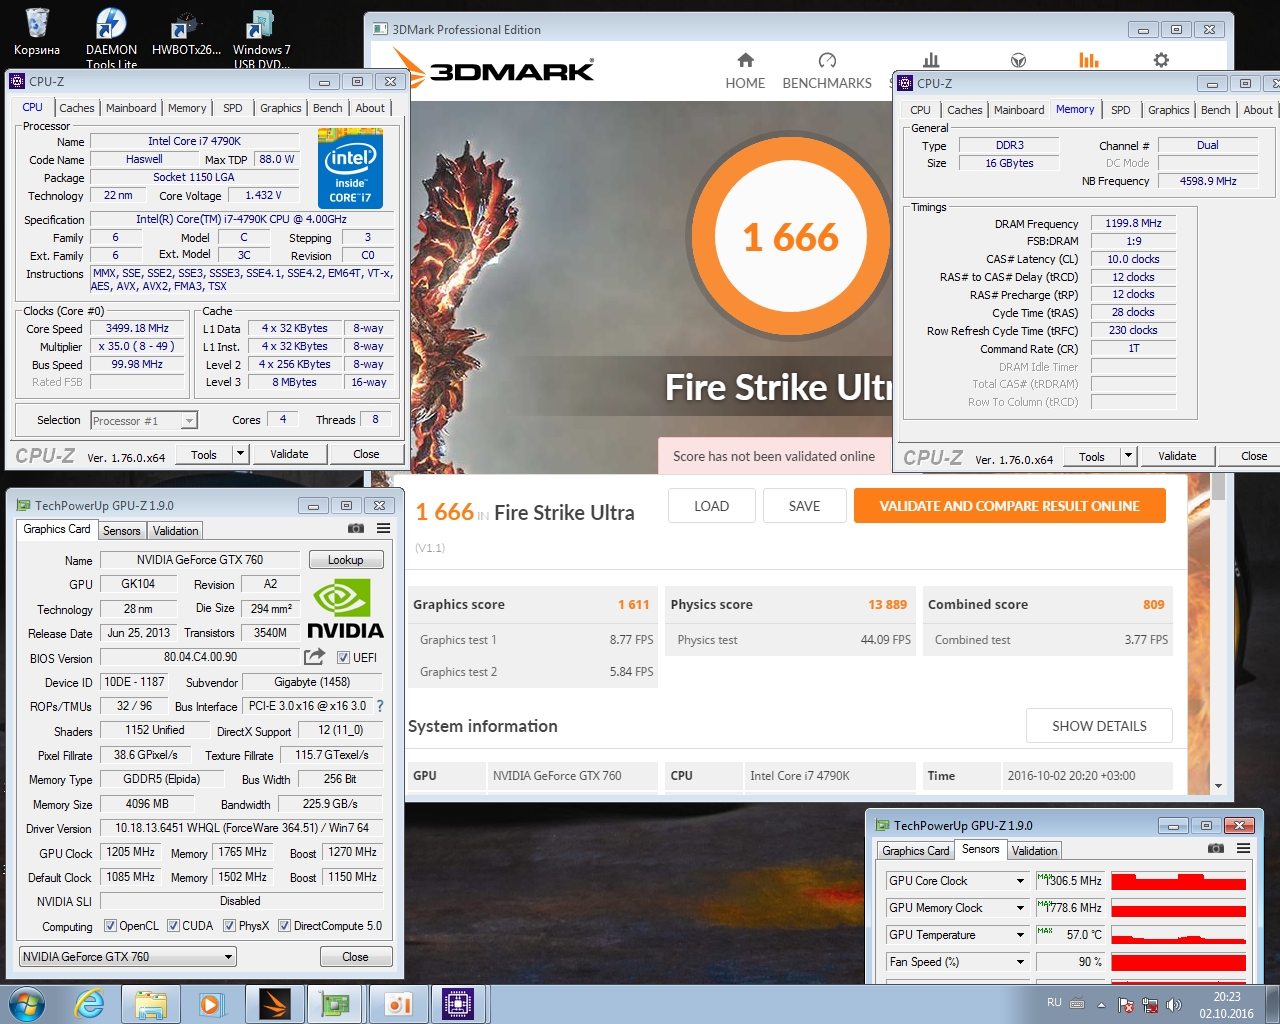
Task: Click 3DMark results vertical scrollbar
Action: (x=1218, y=634)
